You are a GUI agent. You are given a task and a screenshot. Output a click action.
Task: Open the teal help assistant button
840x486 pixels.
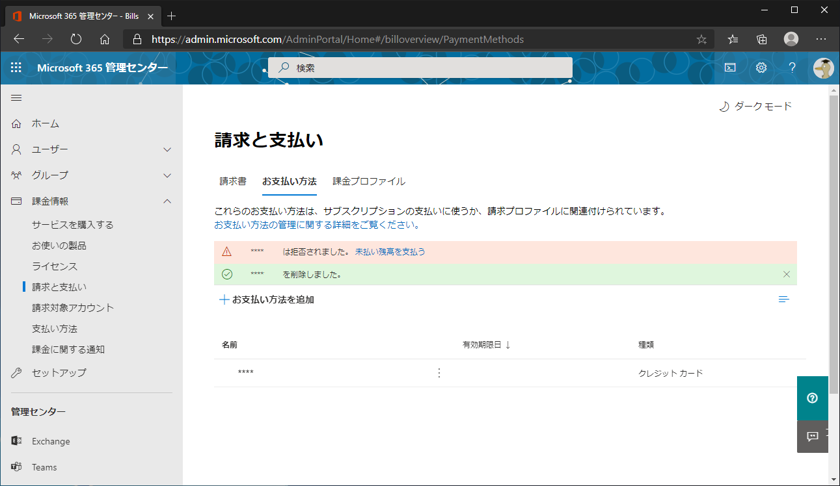[x=812, y=398]
